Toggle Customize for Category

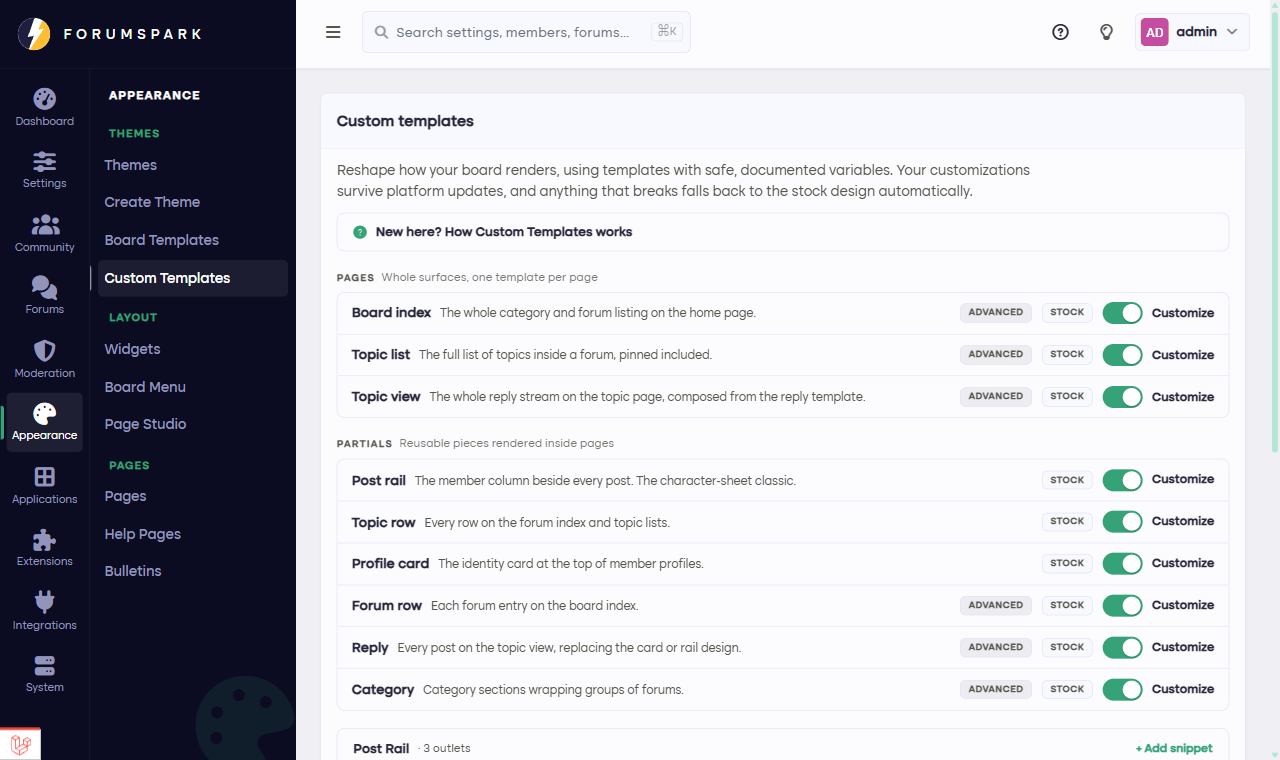coord(1122,690)
